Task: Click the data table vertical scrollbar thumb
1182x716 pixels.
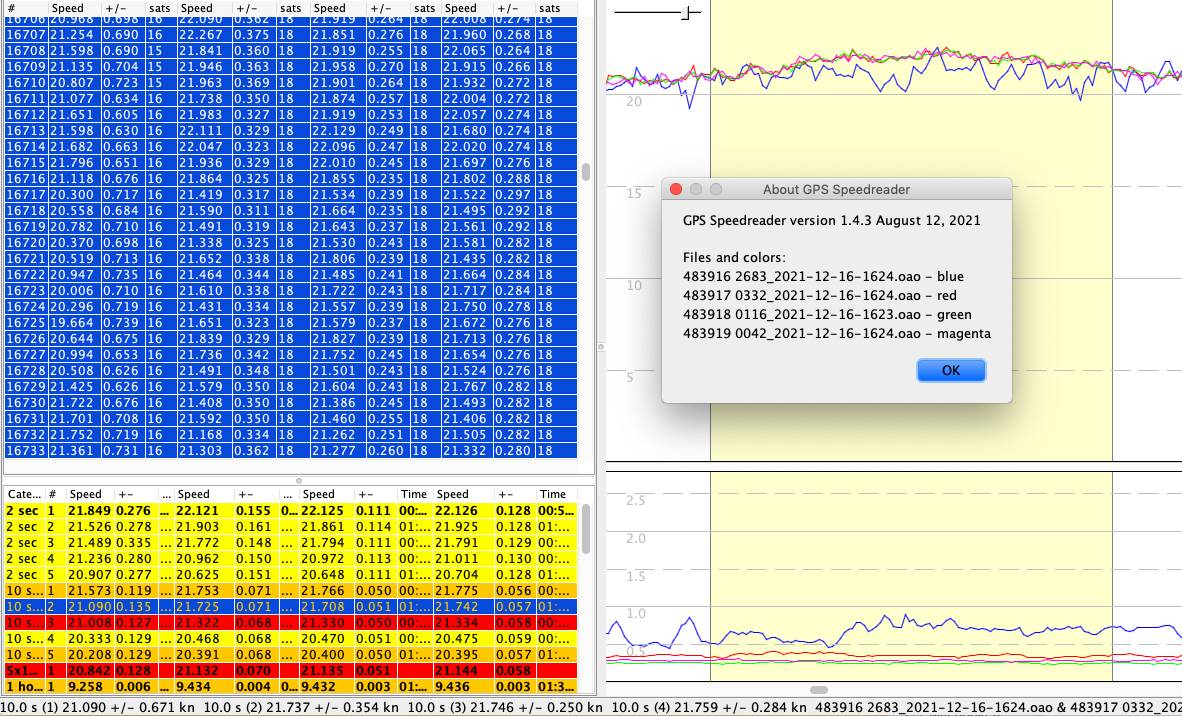Action: [586, 171]
